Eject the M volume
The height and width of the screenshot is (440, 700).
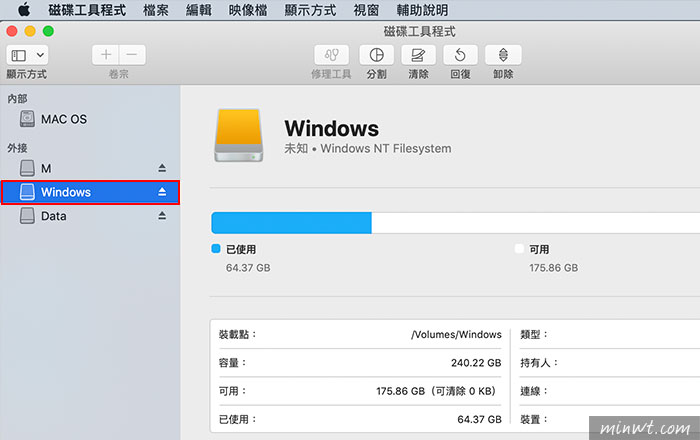click(x=162, y=168)
